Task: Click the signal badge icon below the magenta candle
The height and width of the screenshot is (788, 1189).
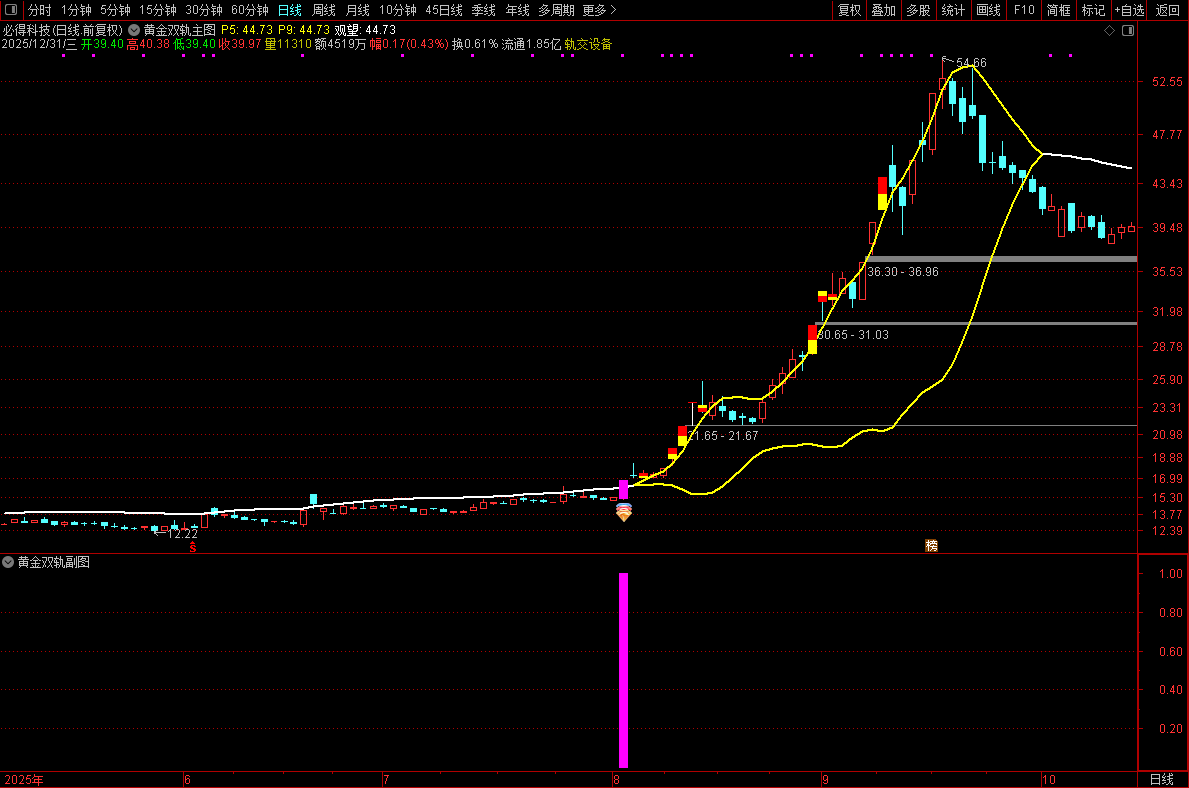Action: [x=623, y=512]
